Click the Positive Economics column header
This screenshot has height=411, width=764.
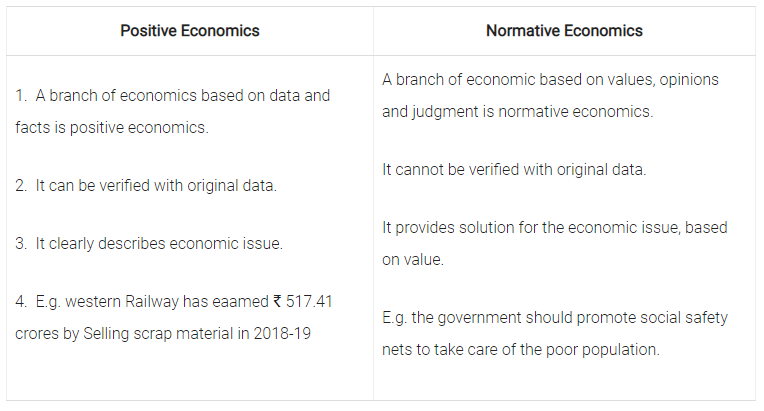pyautogui.click(x=190, y=31)
